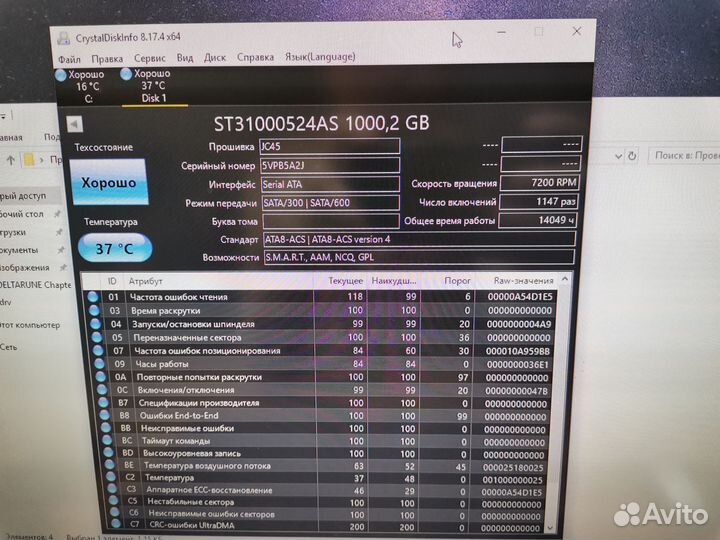Screen dimensions: 720x540
Task: Click status circle of row B8 Ошибки End-to-End
Action: pos(105,415)
